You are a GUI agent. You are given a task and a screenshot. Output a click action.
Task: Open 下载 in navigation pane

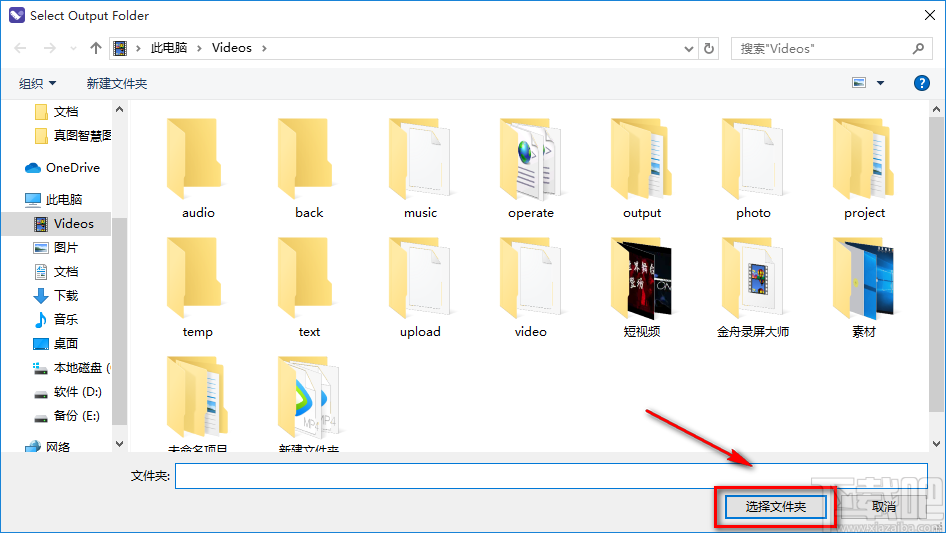56,296
